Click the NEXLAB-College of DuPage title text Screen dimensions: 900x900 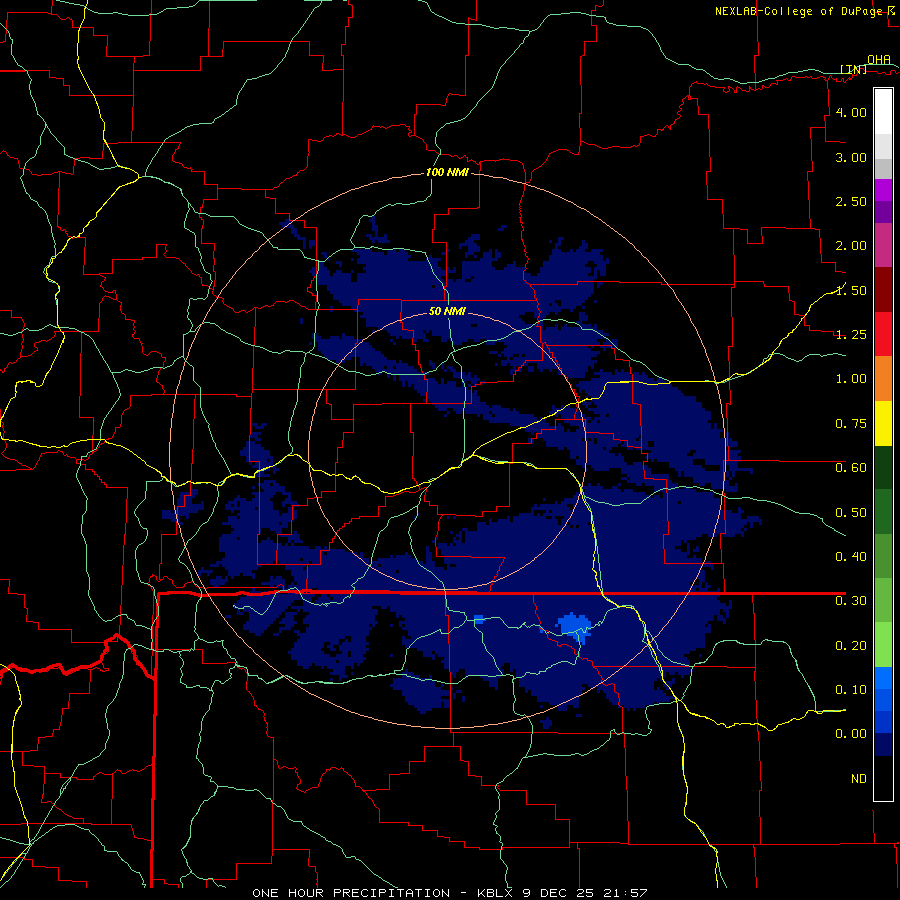(x=799, y=11)
